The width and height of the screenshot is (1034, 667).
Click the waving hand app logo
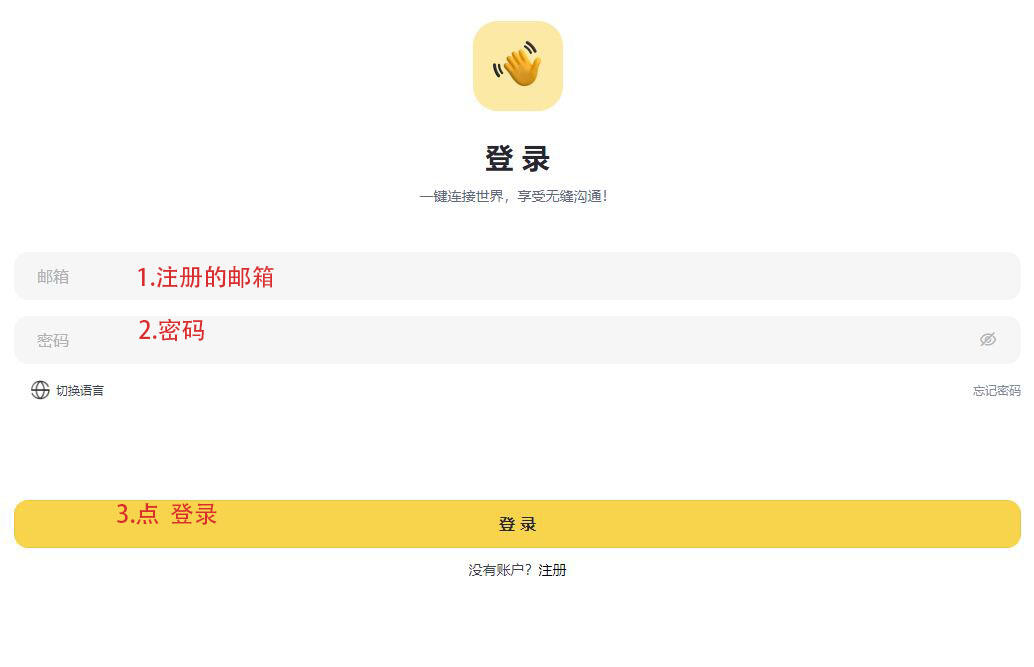click(x=518, y=66)
